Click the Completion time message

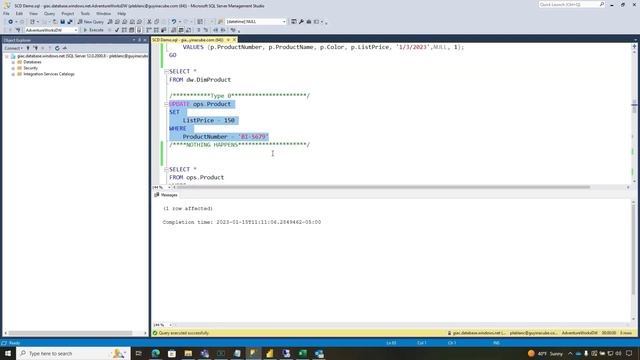tap(242, 222)
